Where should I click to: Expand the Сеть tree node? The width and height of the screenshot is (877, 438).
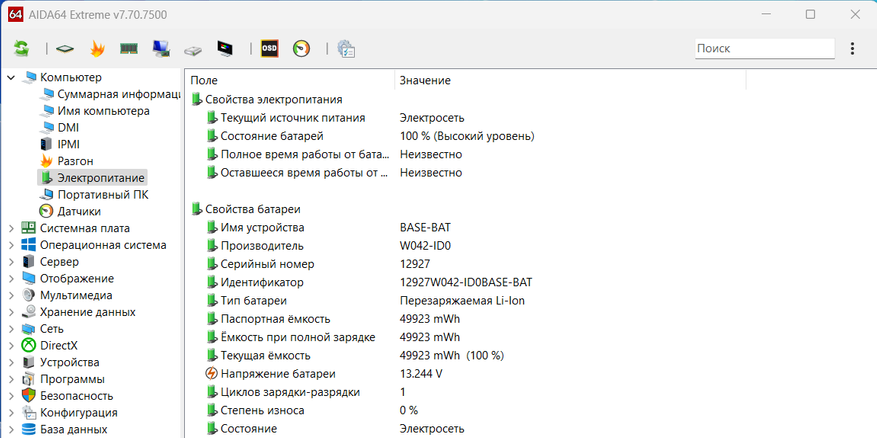coord(11,329)
